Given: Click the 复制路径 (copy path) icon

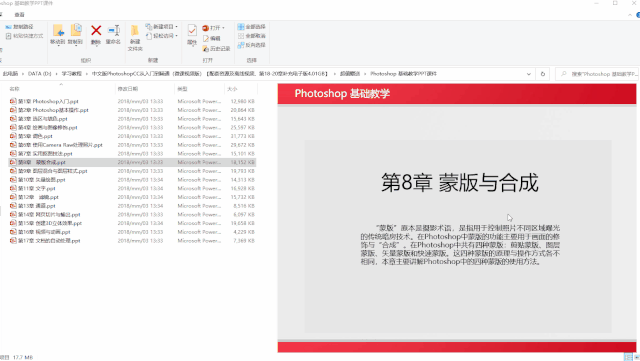Looking at the screenshot, I should point(8,27).
